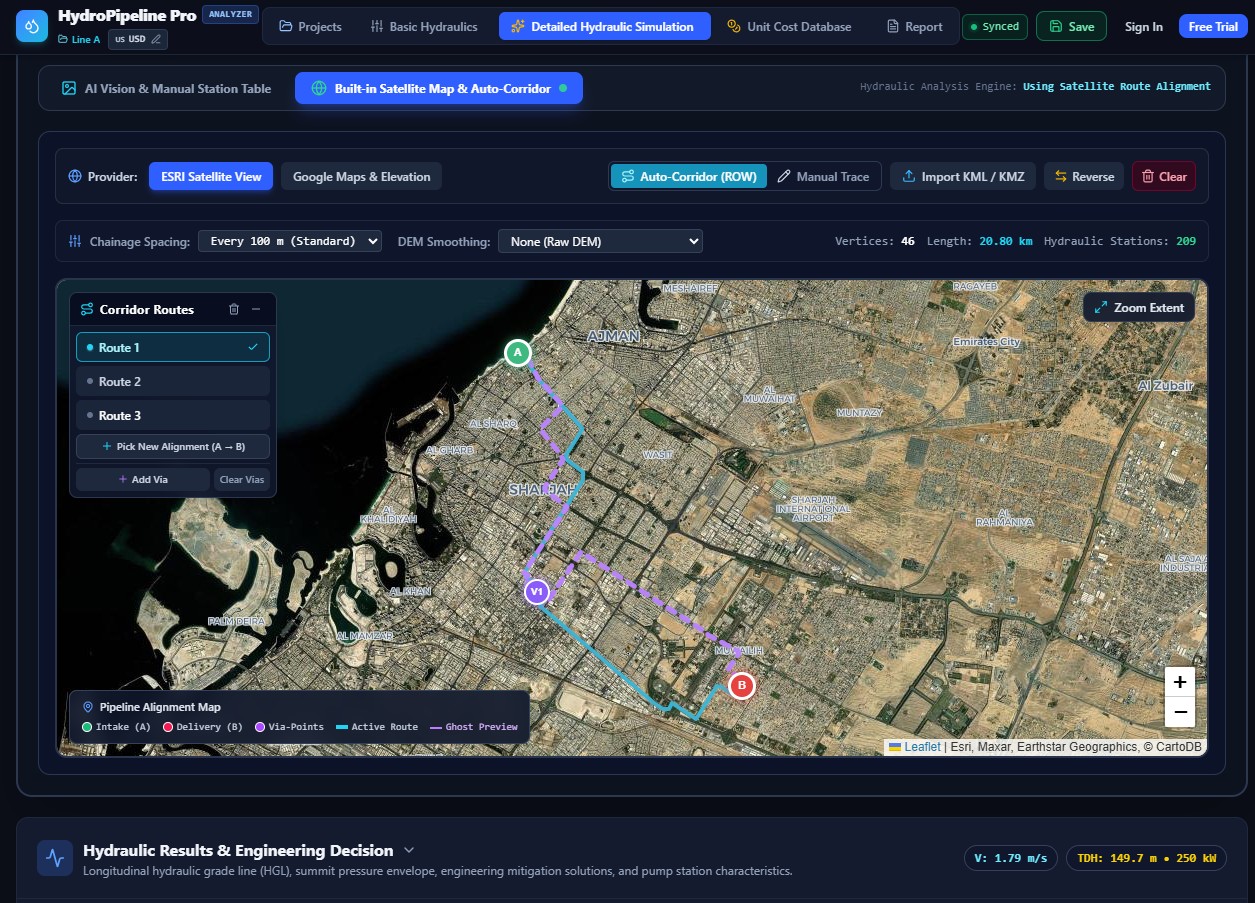Viewport: 1255px width, 903px height.
Task: Click via-point marker V1 on the map
Action: click(537, 592)
